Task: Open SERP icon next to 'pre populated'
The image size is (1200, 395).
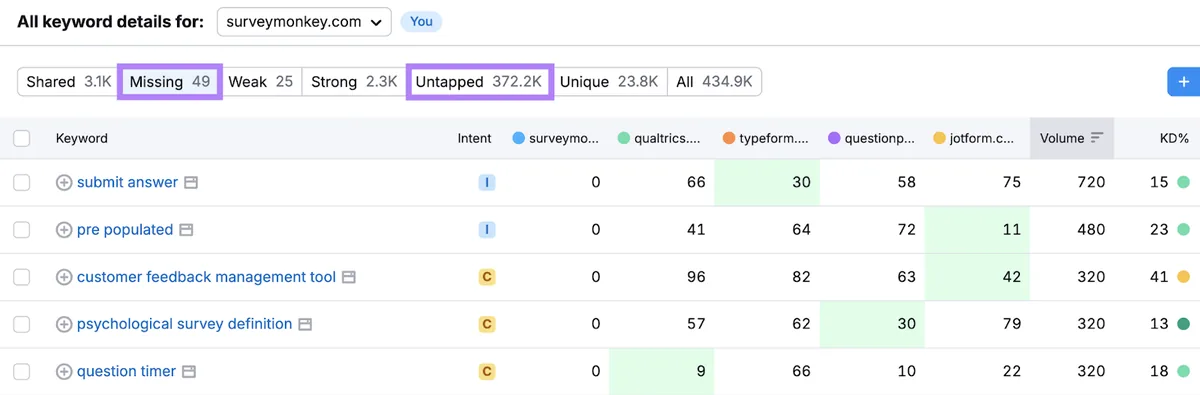Action: click(186, 230)
